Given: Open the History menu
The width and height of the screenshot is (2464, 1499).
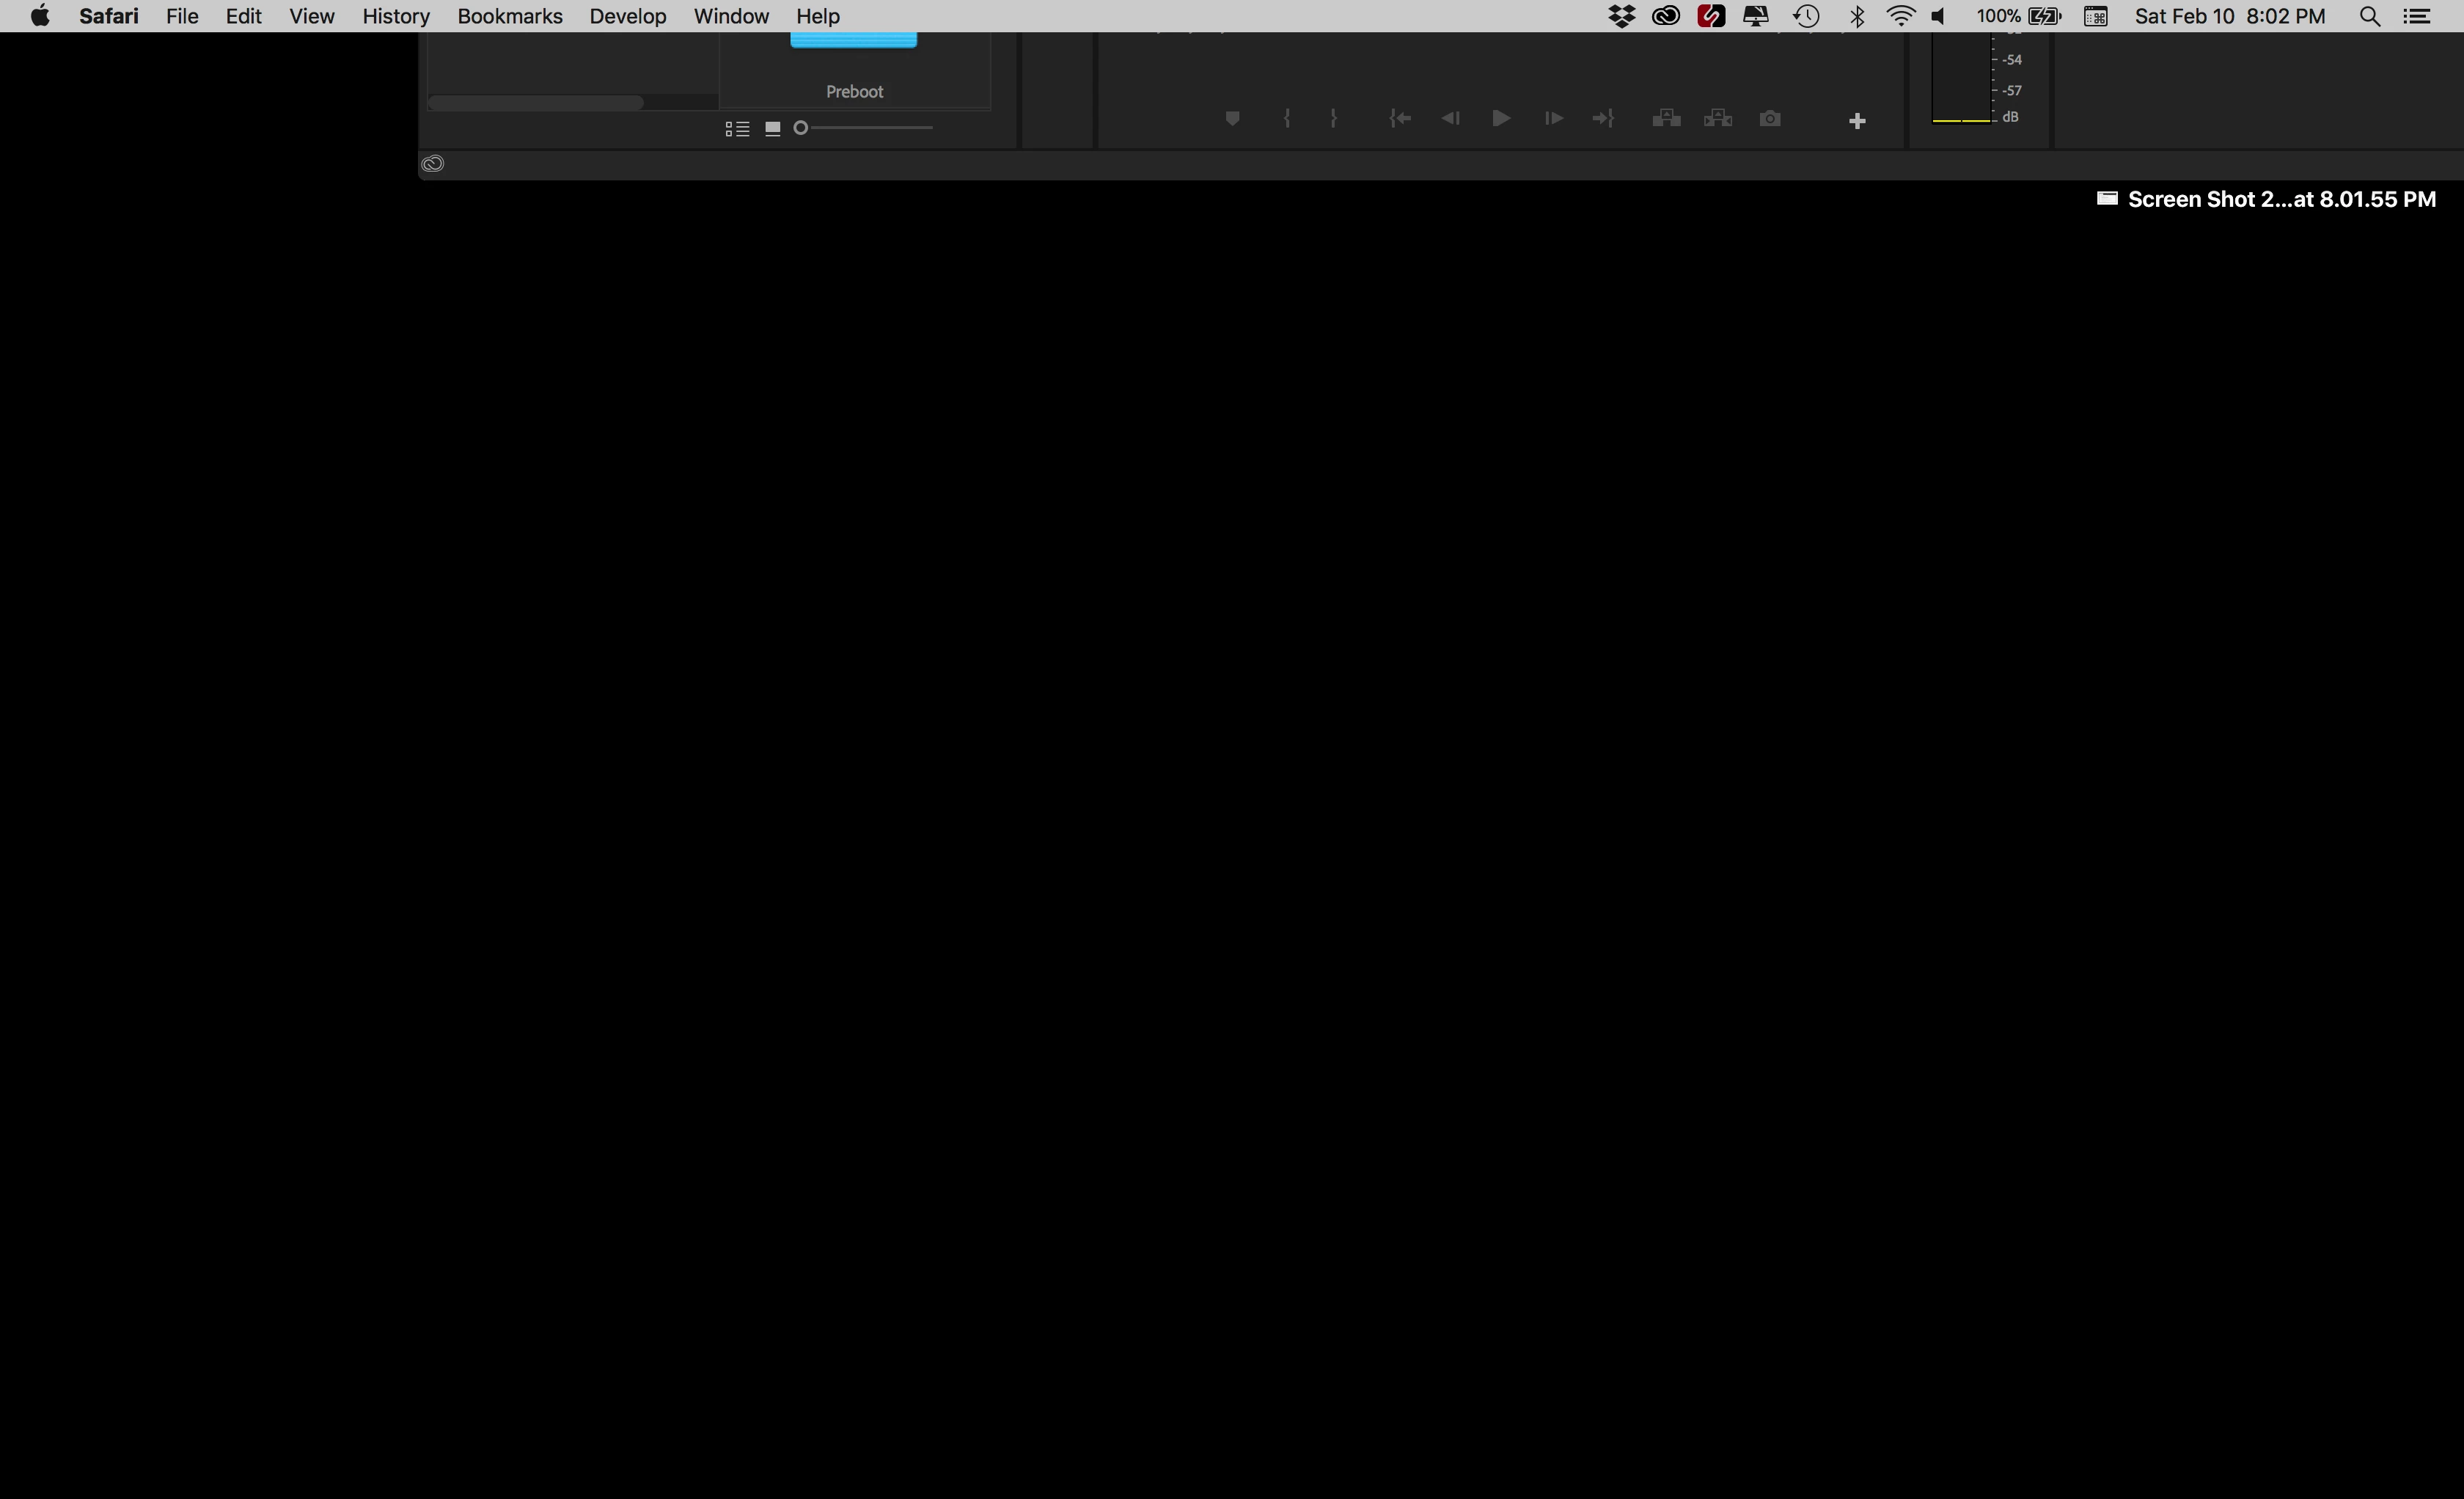Looking at the screenshot, I should [x=395, y=16].
